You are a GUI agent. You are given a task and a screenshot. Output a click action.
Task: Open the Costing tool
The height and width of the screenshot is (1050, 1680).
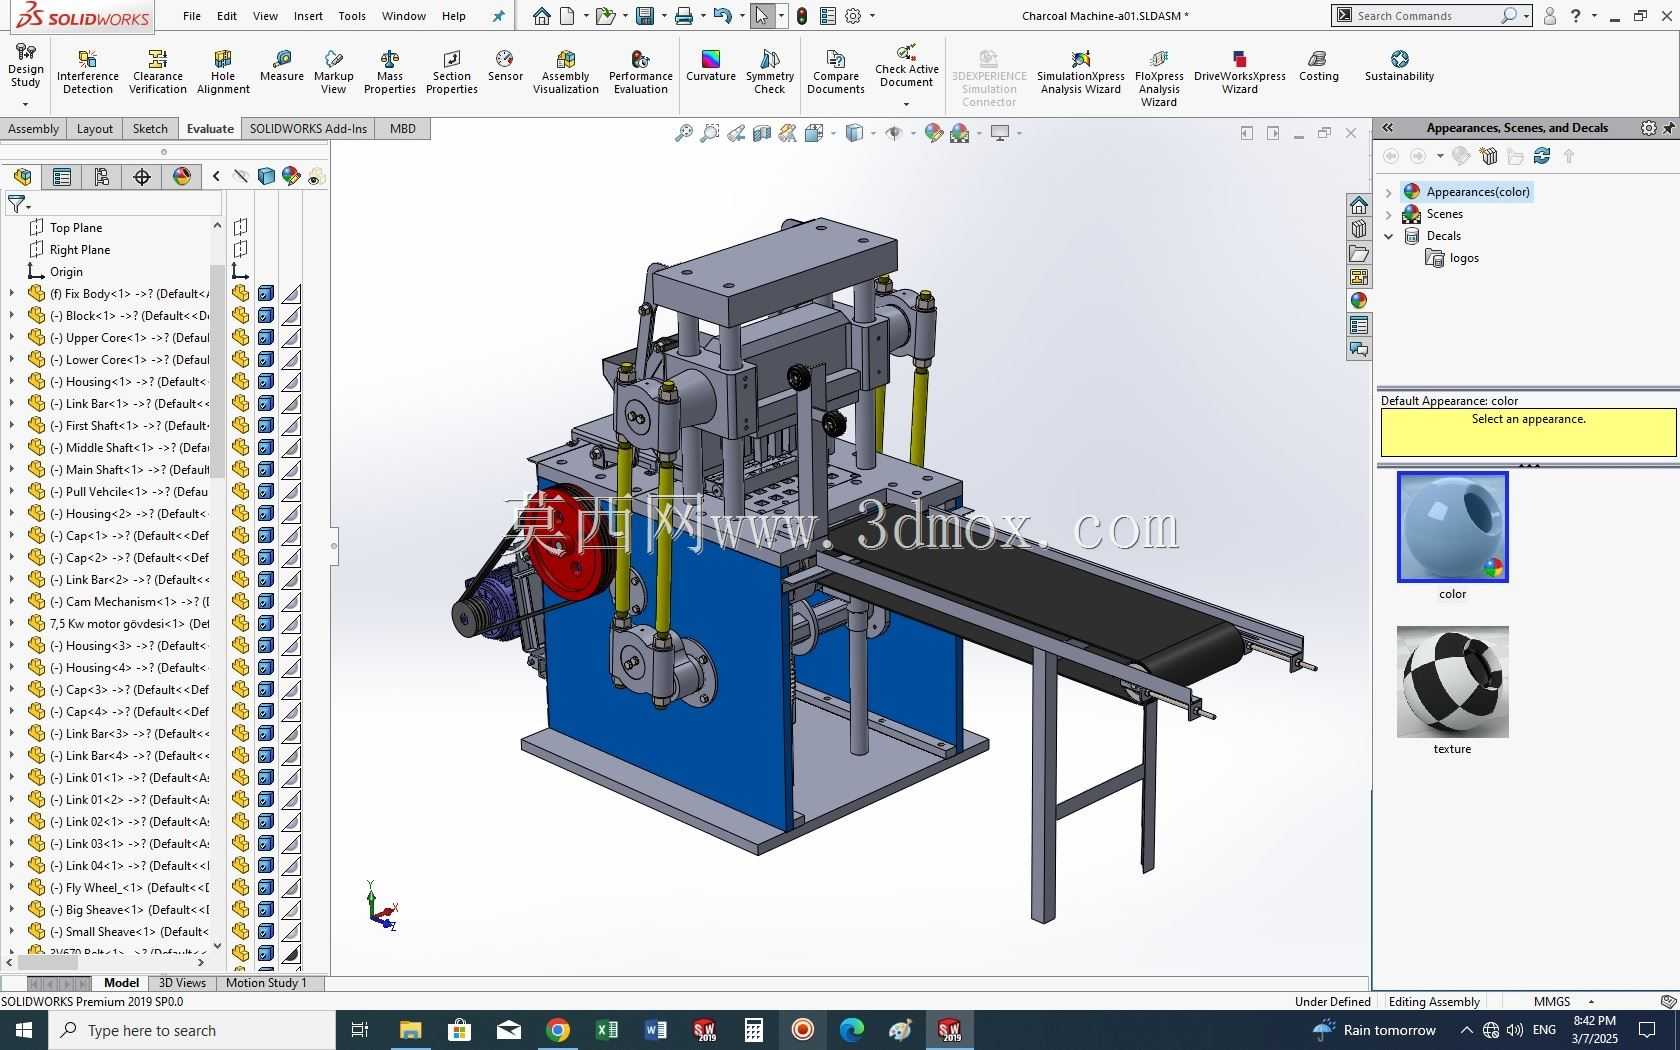[x=1318, y=66]
